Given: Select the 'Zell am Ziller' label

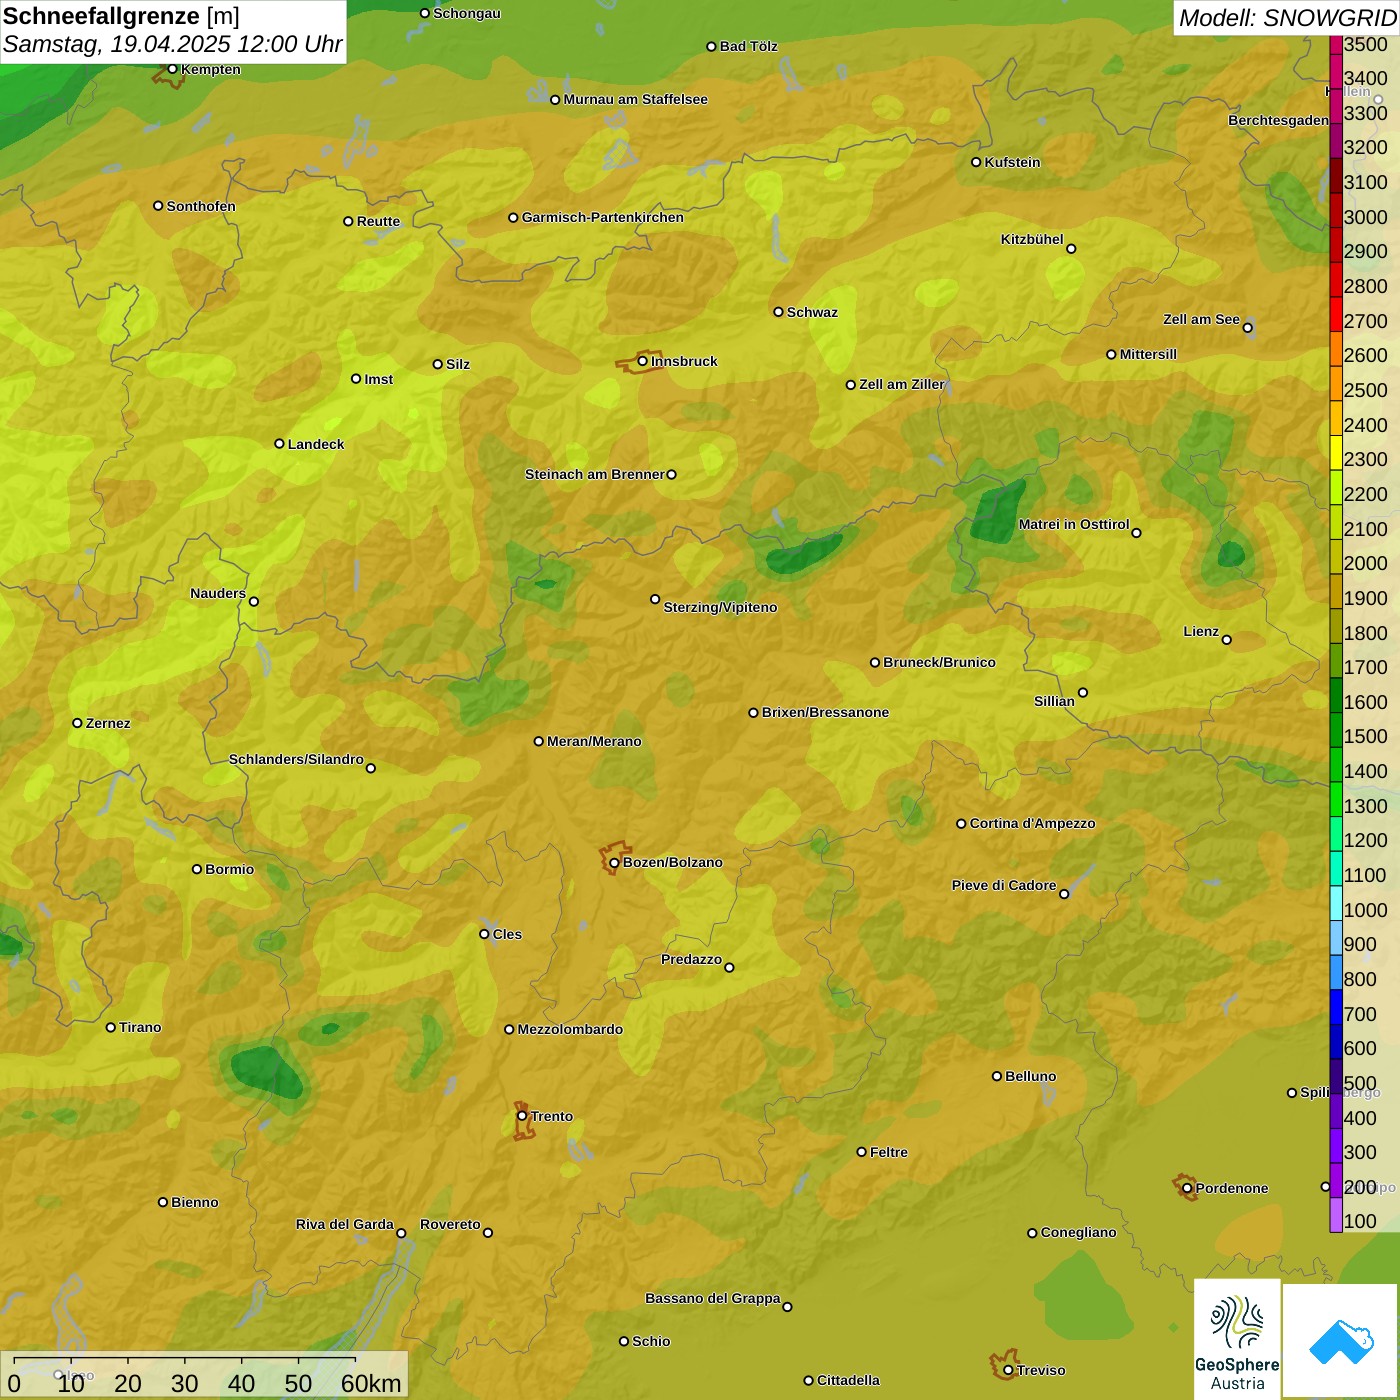Looking at the screenshot, I should pos(902,384).
